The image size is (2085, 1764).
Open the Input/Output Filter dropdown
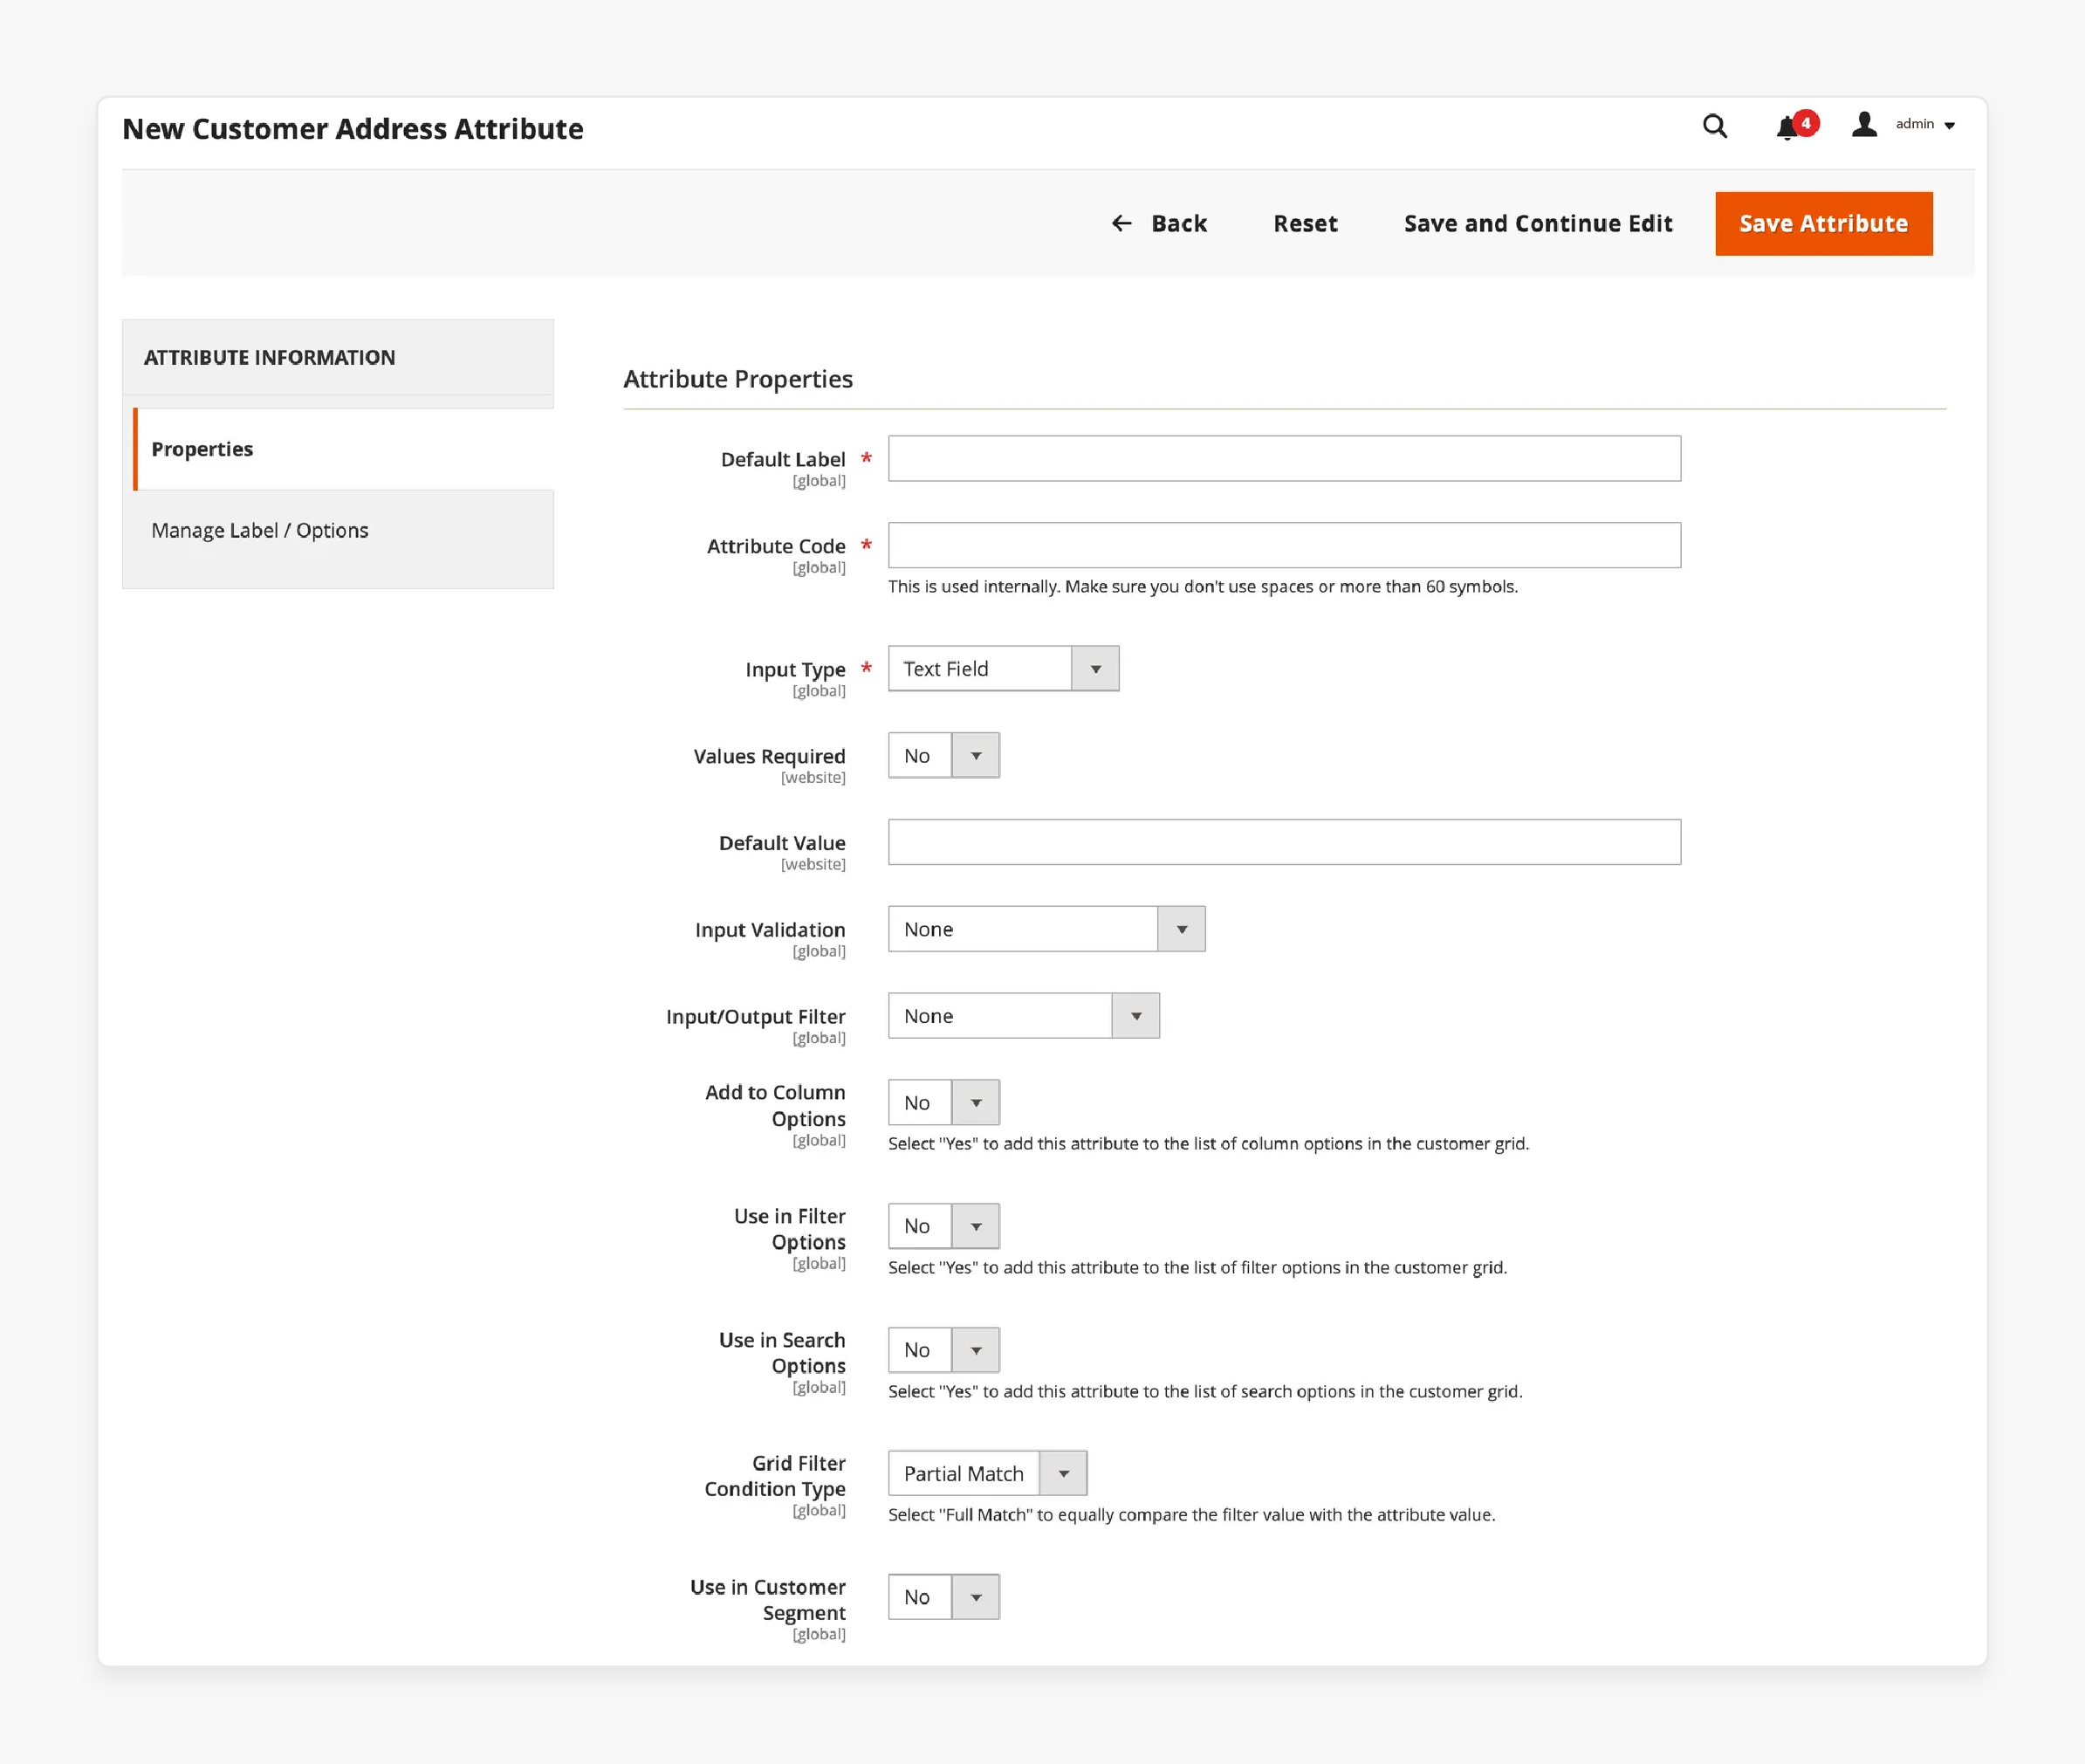(x=1023, y=1015)
